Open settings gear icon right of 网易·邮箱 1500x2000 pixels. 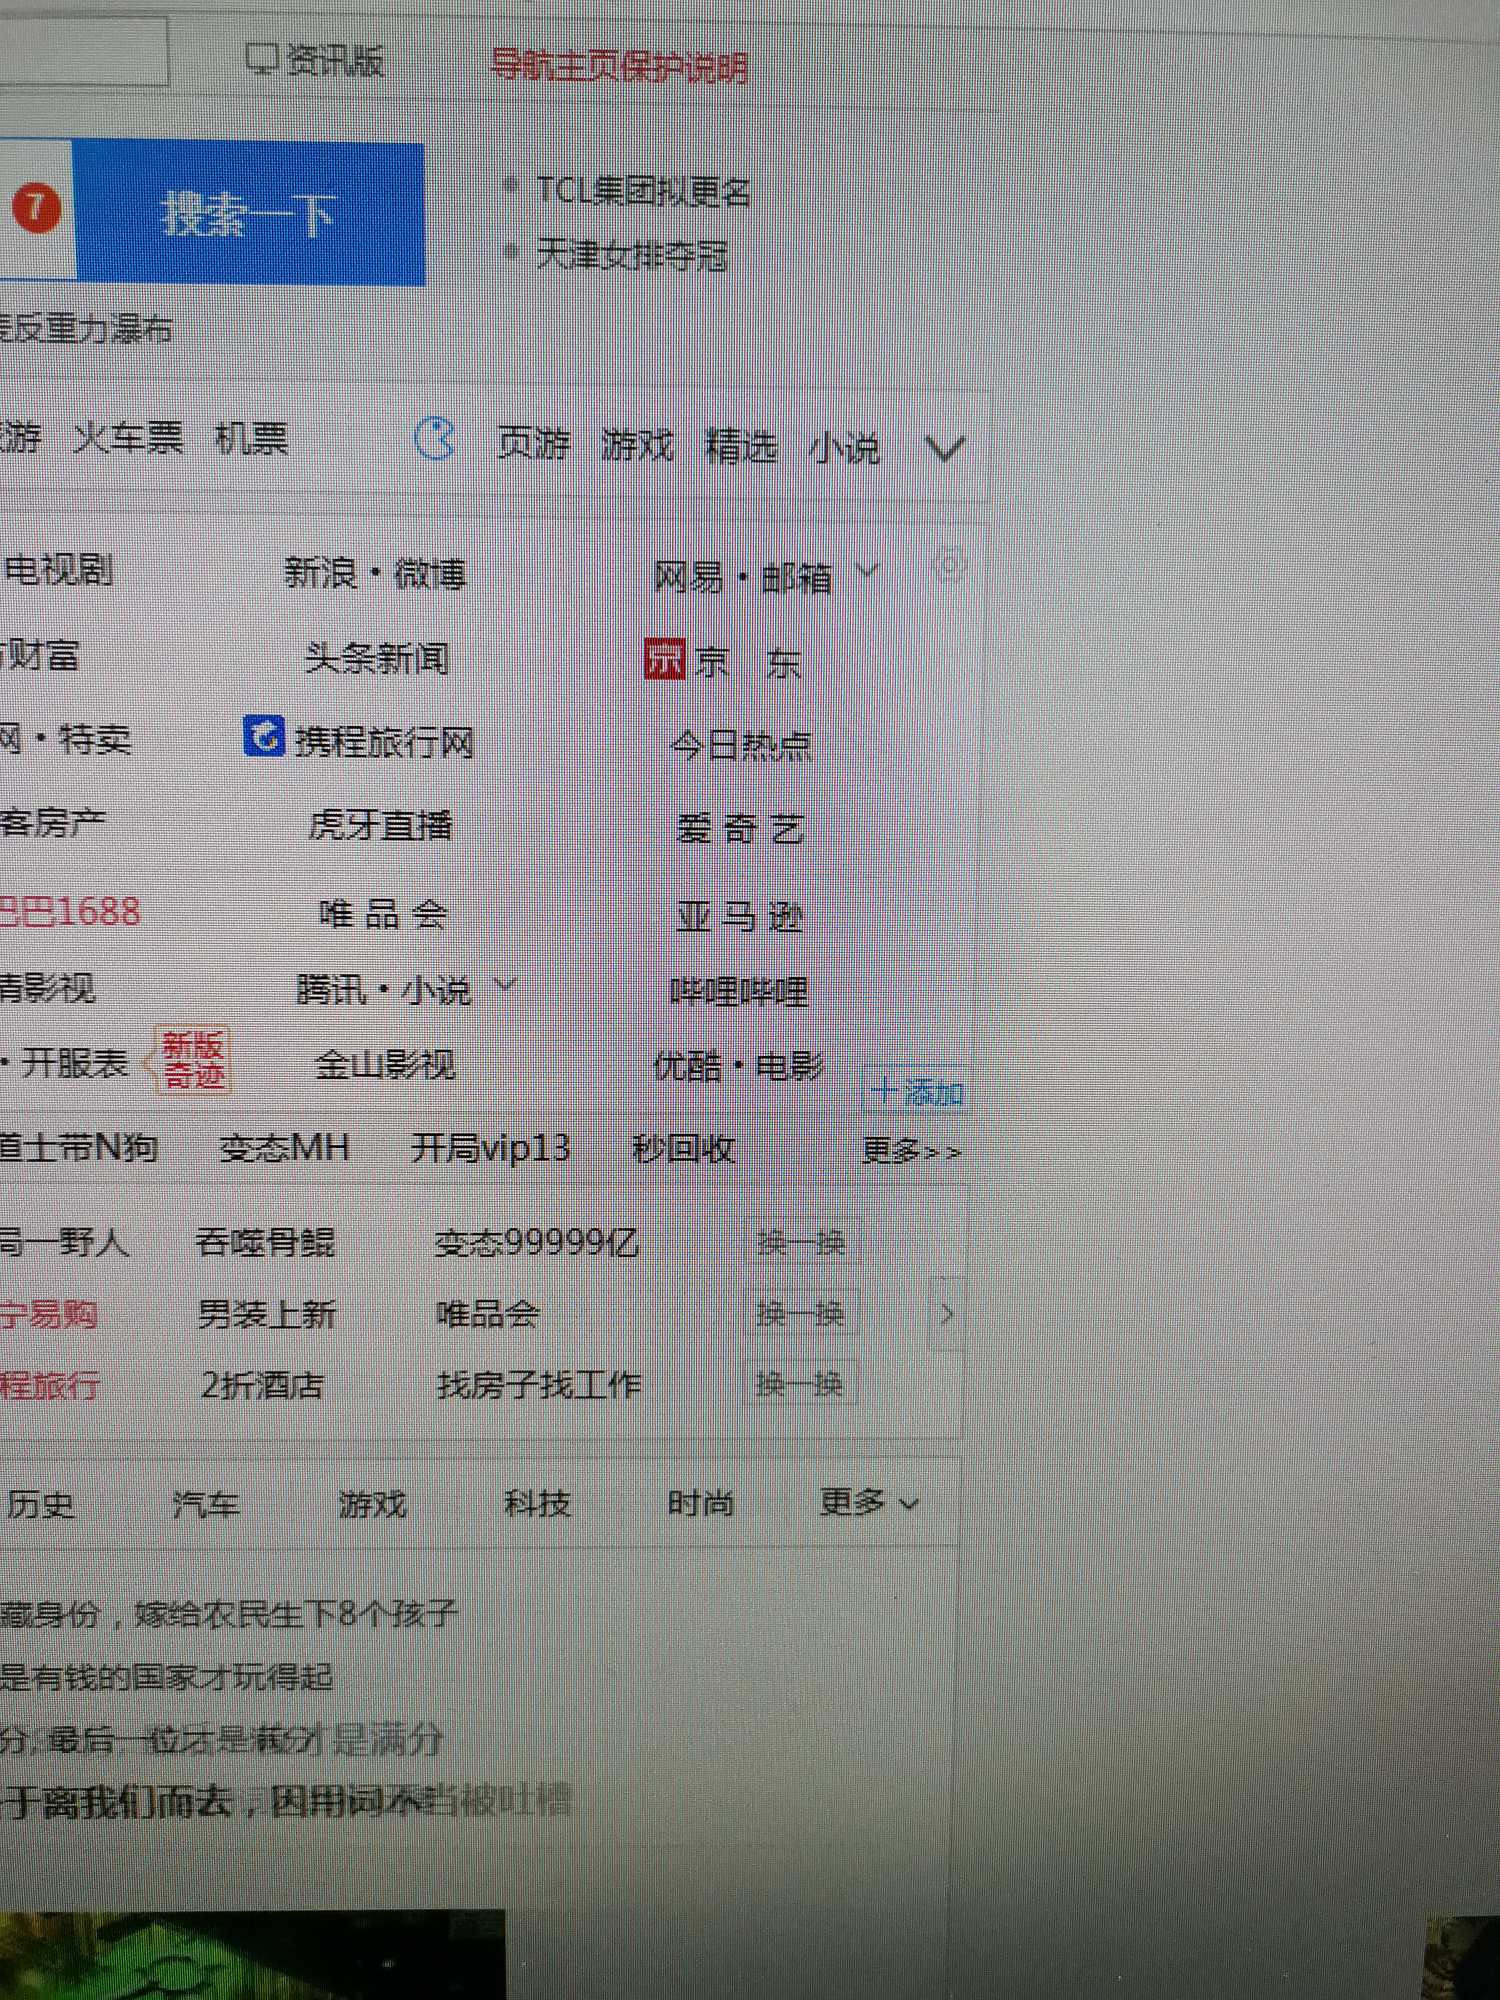click(x=948, y=567)
